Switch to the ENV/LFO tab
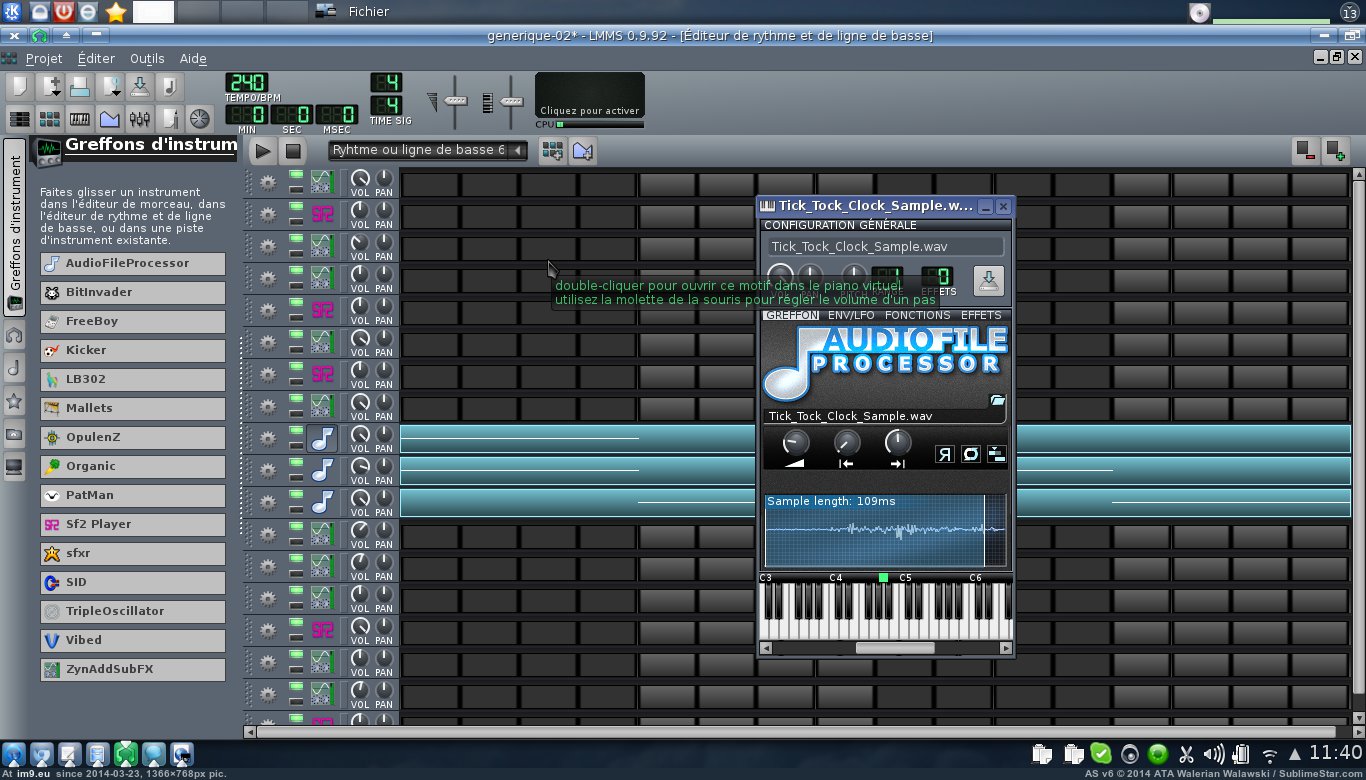This screenshot has height=780, width=1366. (x=850, y=315)
